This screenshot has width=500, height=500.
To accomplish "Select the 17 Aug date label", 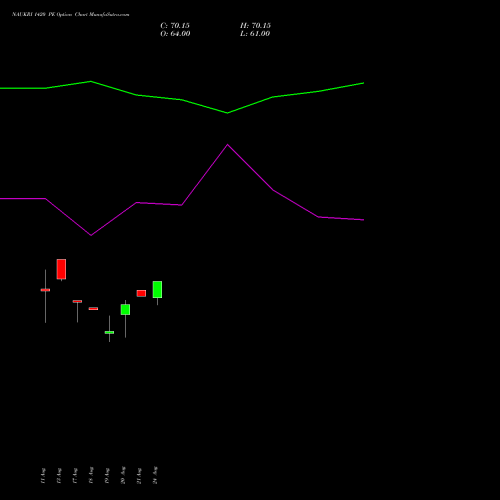I will (x=75, y=476).
